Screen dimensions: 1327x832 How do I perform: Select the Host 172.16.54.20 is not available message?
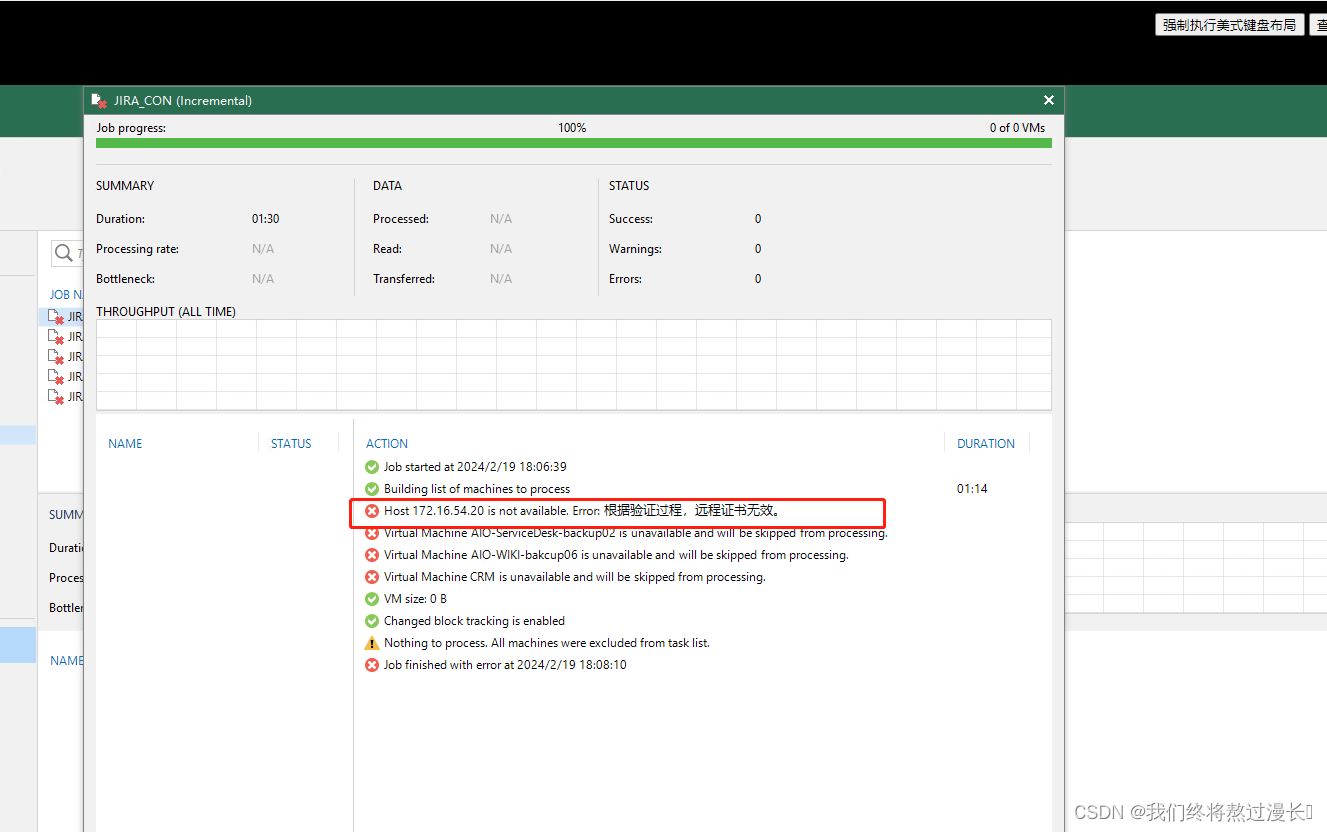[582, 511]
